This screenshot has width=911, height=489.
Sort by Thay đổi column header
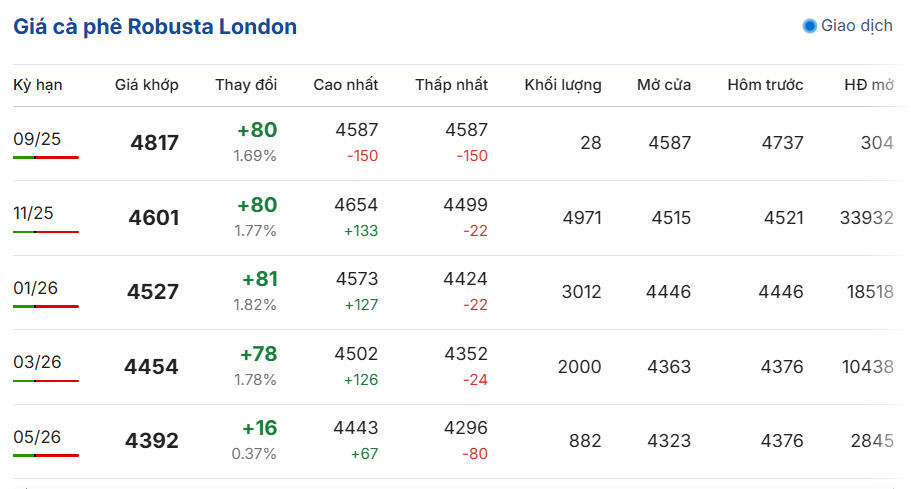coord(246,85)
